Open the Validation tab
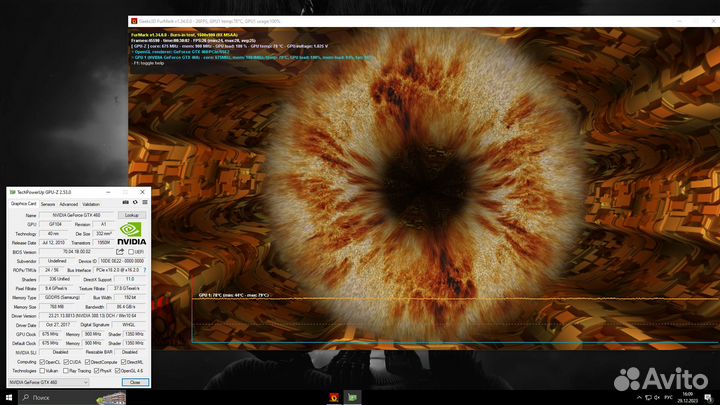Viewport: 720px width, 405px height. click(91, 203)
